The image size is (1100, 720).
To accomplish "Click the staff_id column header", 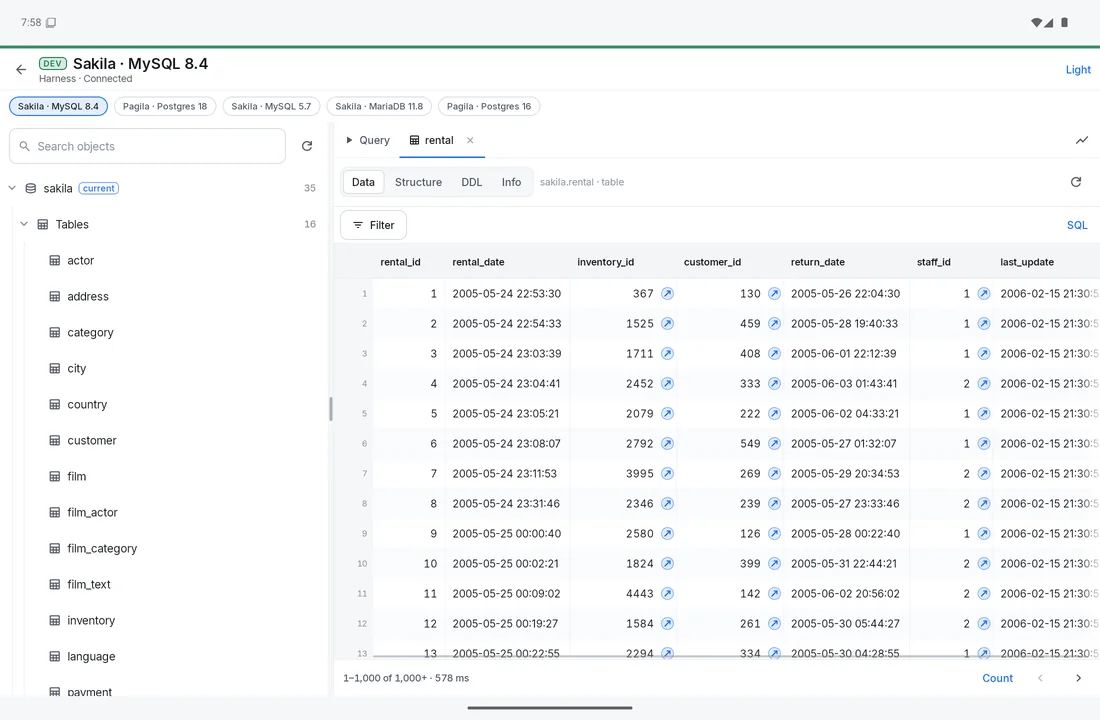I will coord(933,262).
